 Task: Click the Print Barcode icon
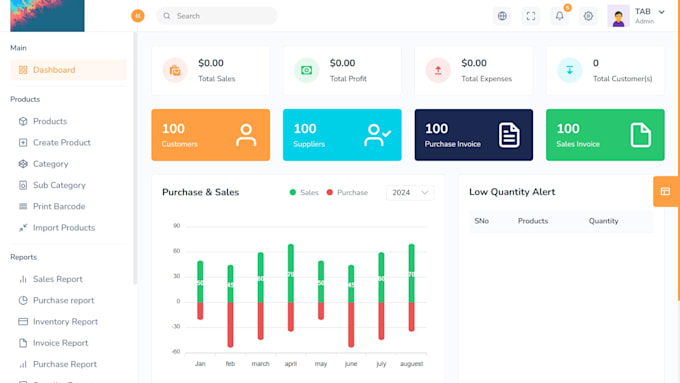point(23,206)
